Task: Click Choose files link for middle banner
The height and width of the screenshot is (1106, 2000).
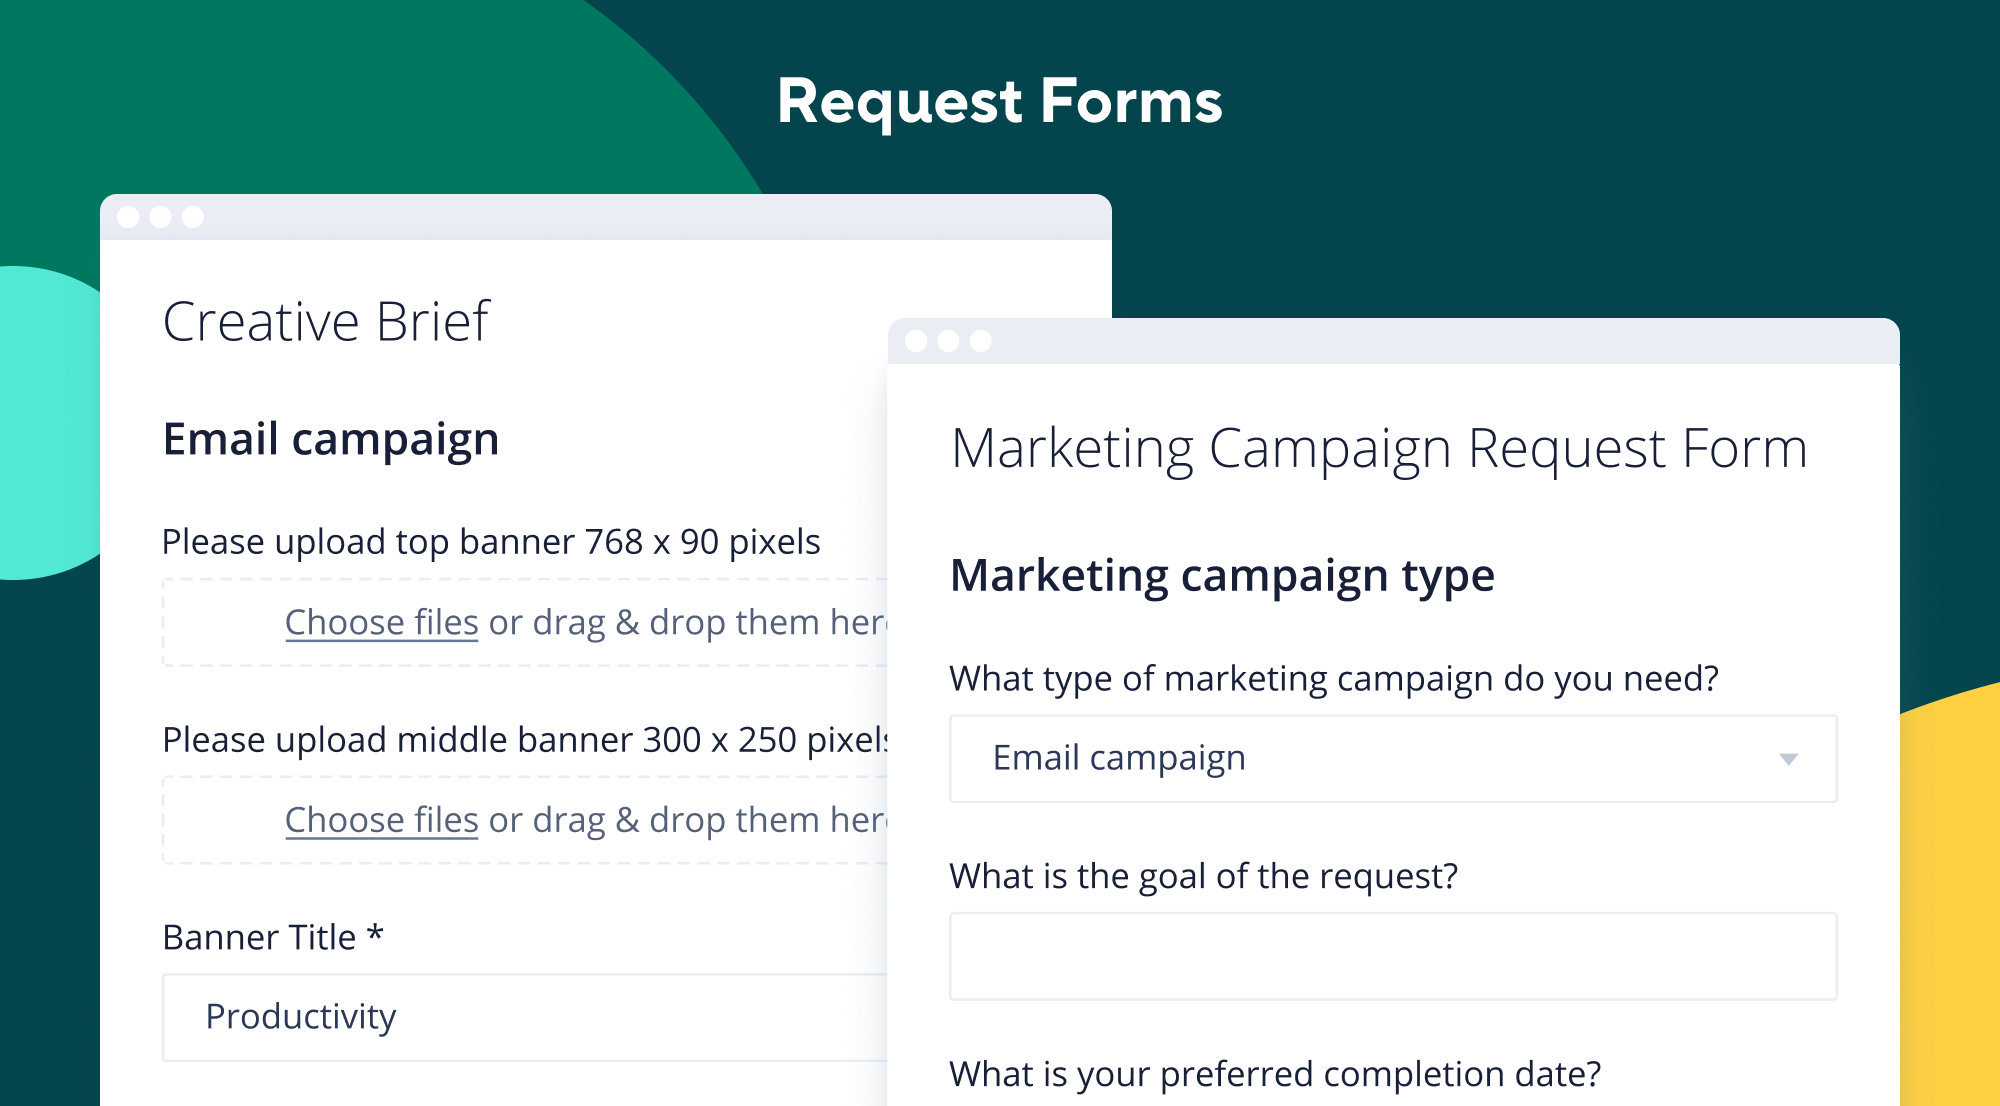Action: pyautogui.click(x=381, y=820)
